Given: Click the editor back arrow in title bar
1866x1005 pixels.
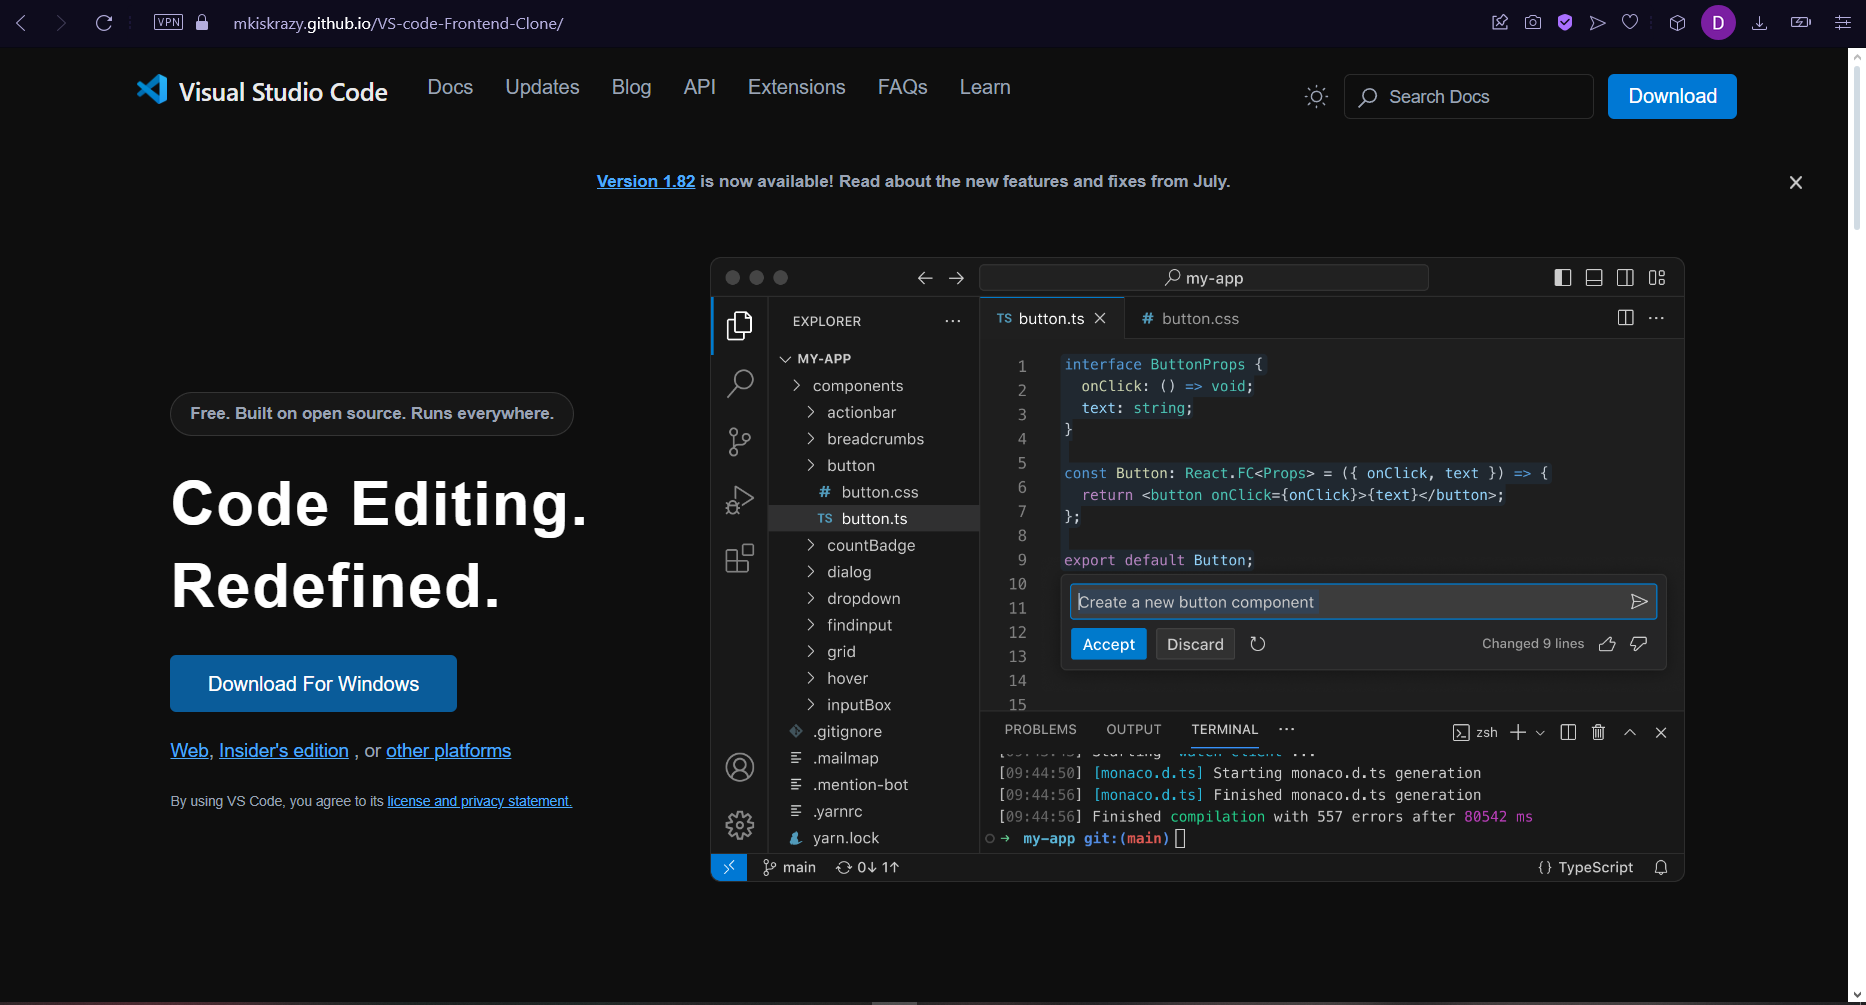Looking at the screenshot, I should pos(925,278).
